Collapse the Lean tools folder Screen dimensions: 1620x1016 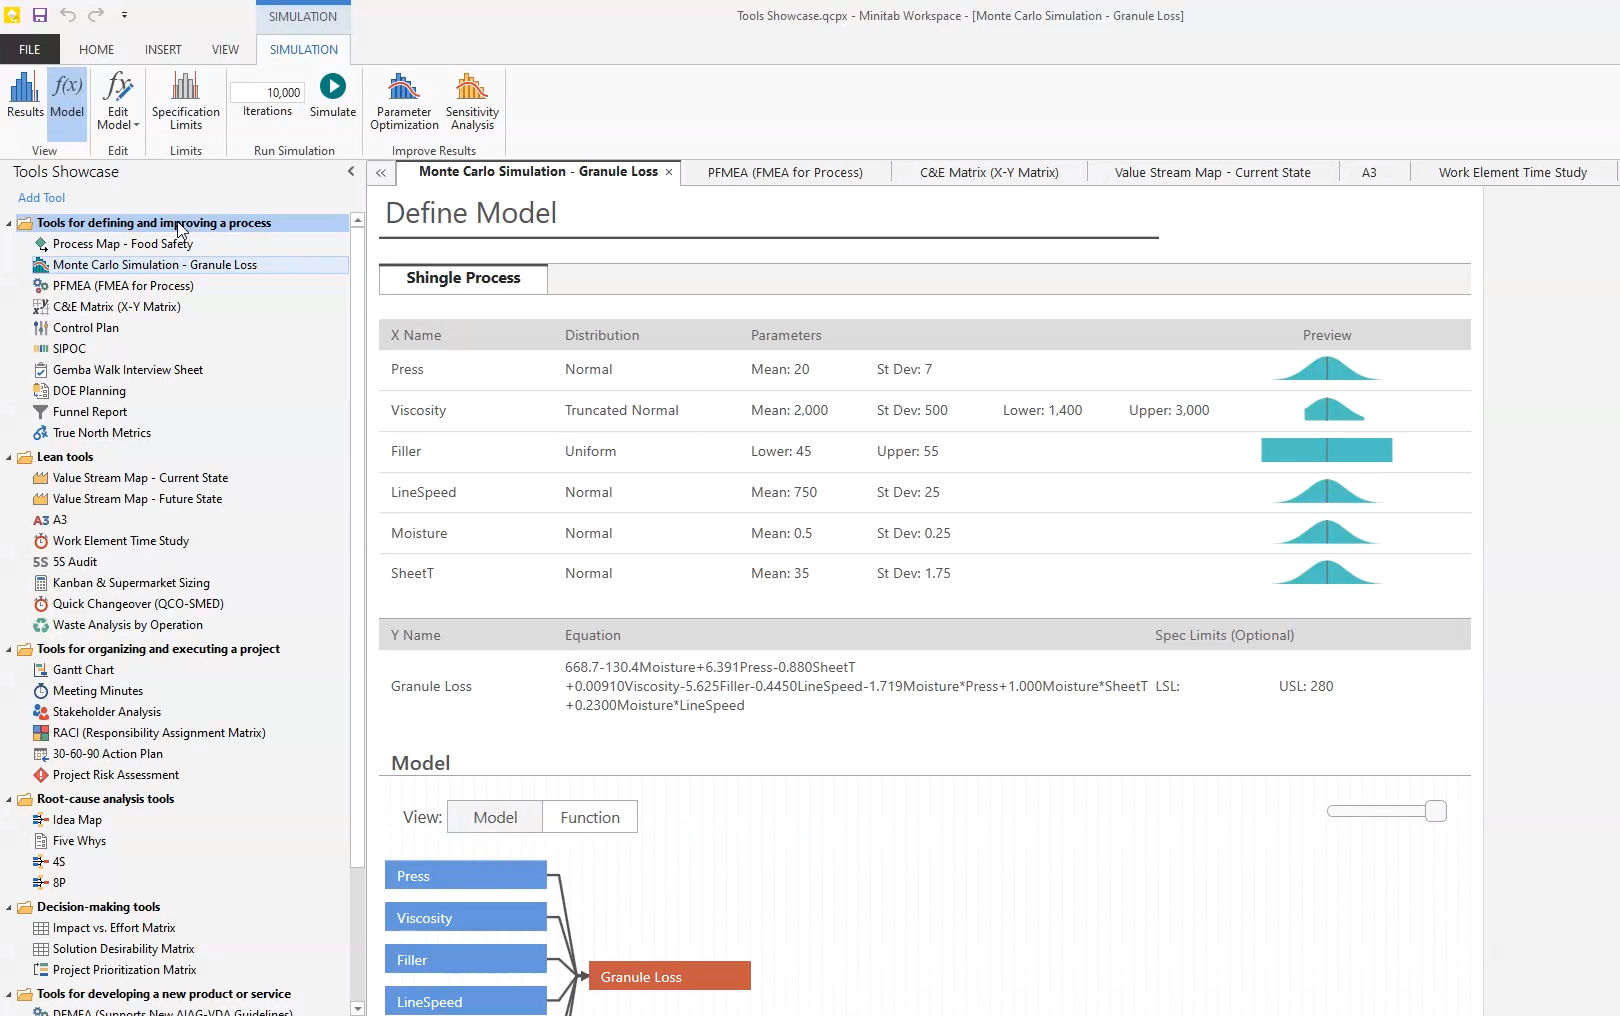(x=9, y=457)
